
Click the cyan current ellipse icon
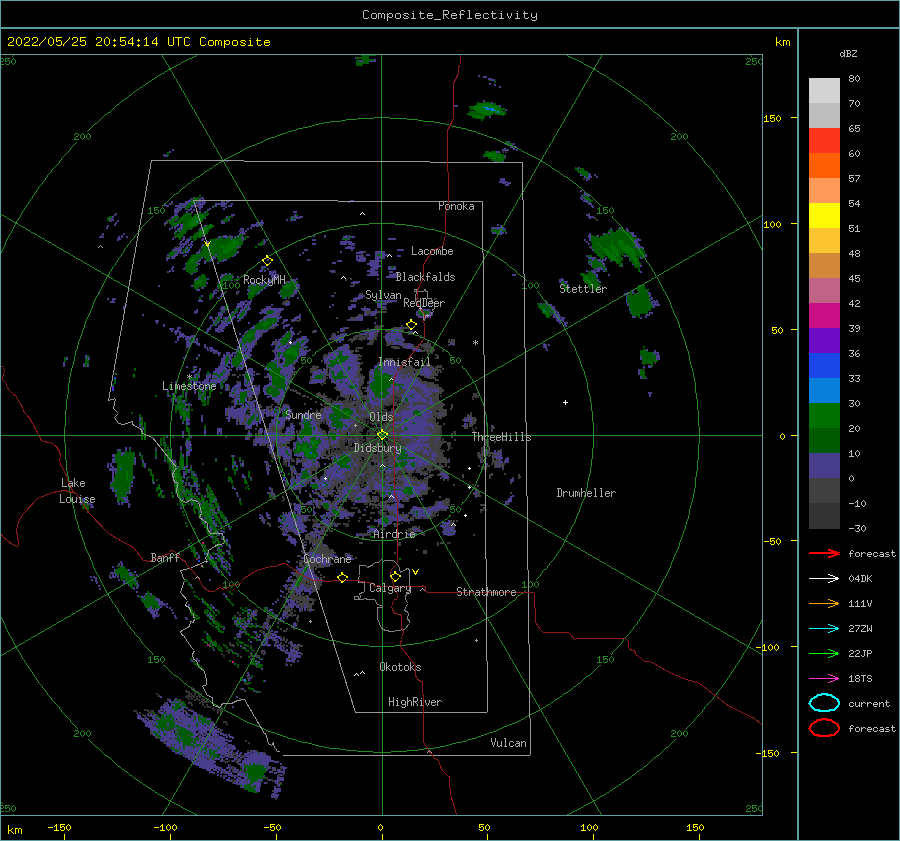(824, 703)
